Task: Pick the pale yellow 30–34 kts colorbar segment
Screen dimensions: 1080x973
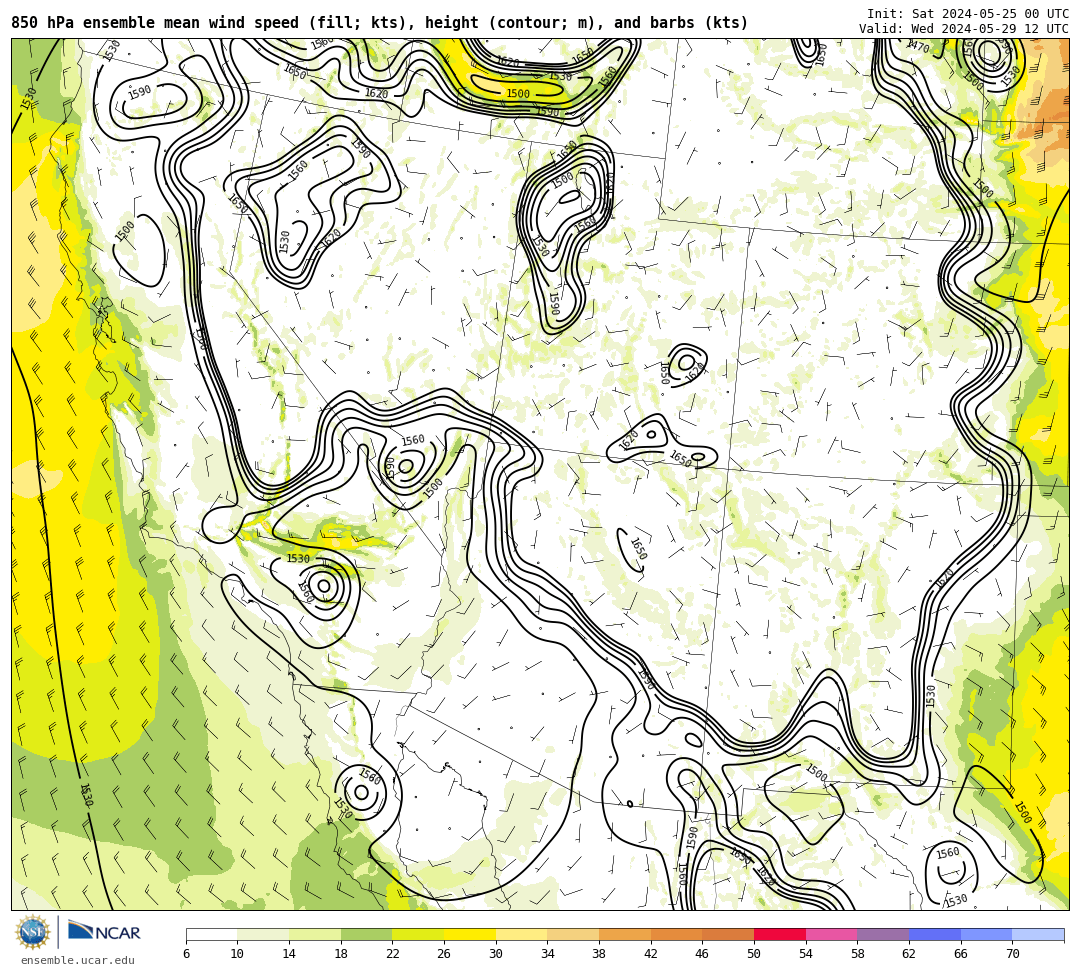Action: [x=521, y=934]
